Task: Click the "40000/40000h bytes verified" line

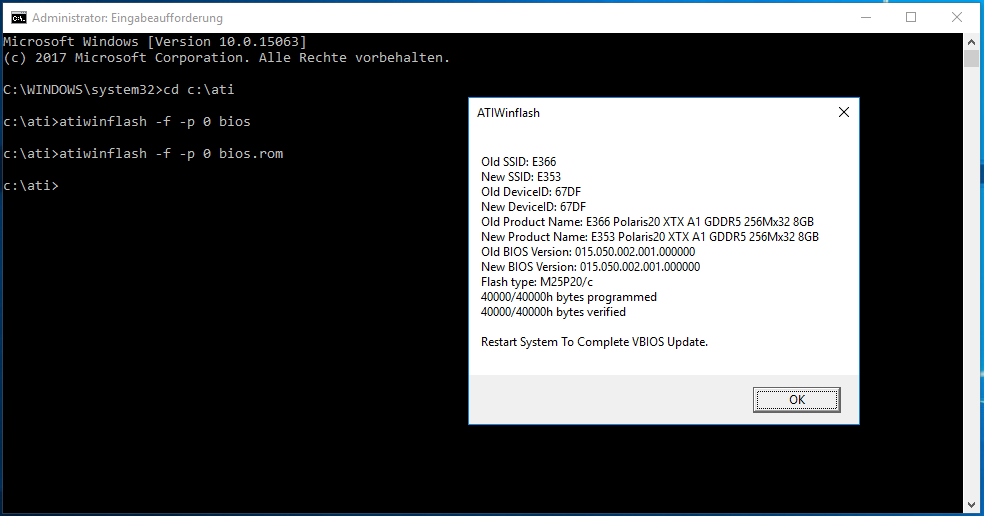Action: click(553, 312)
